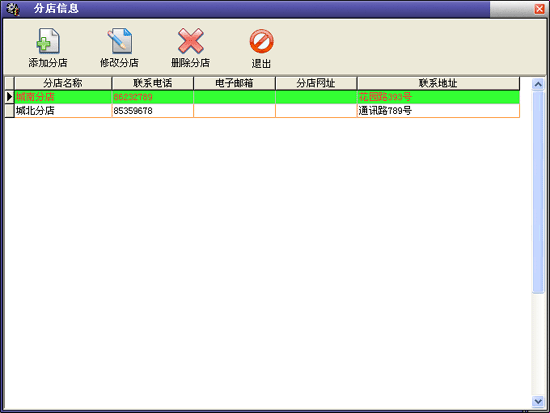Image resolution: width=550 pixels, height=413 pixels.
Task: Click the scrollbar up arrow
Action: click(538, 84)
